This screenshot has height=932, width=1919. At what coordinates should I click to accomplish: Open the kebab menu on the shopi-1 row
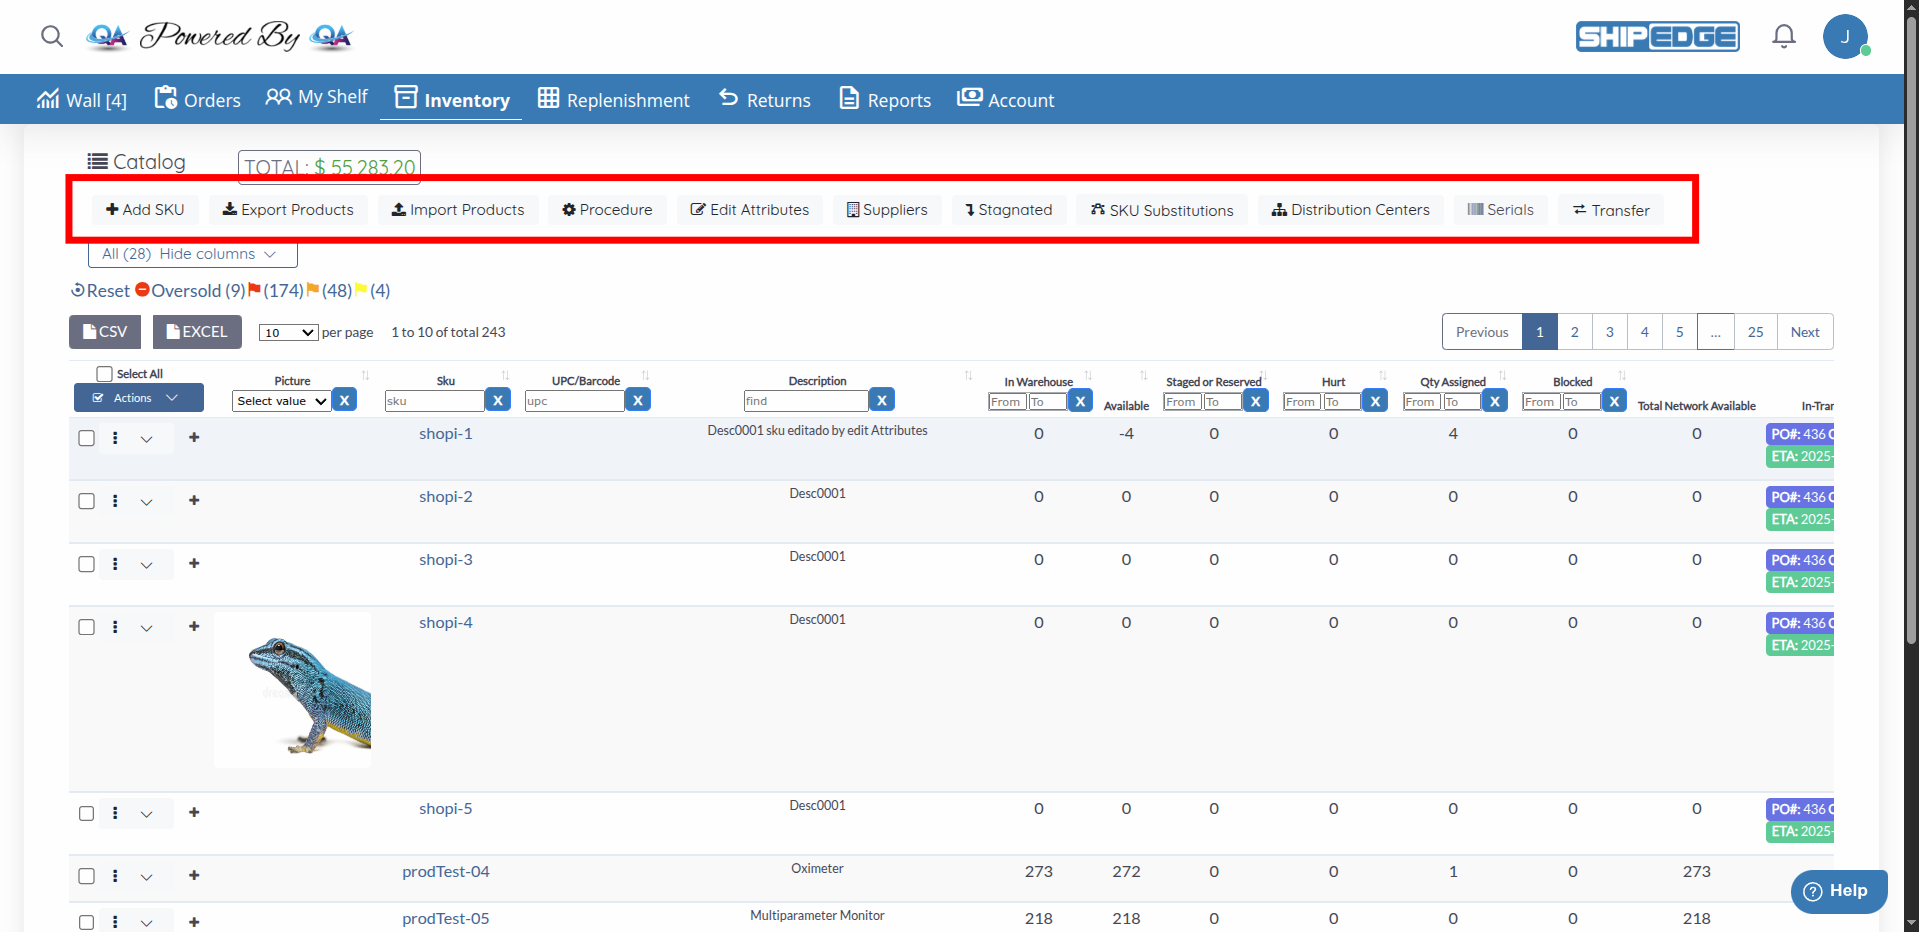pos(115,438)
